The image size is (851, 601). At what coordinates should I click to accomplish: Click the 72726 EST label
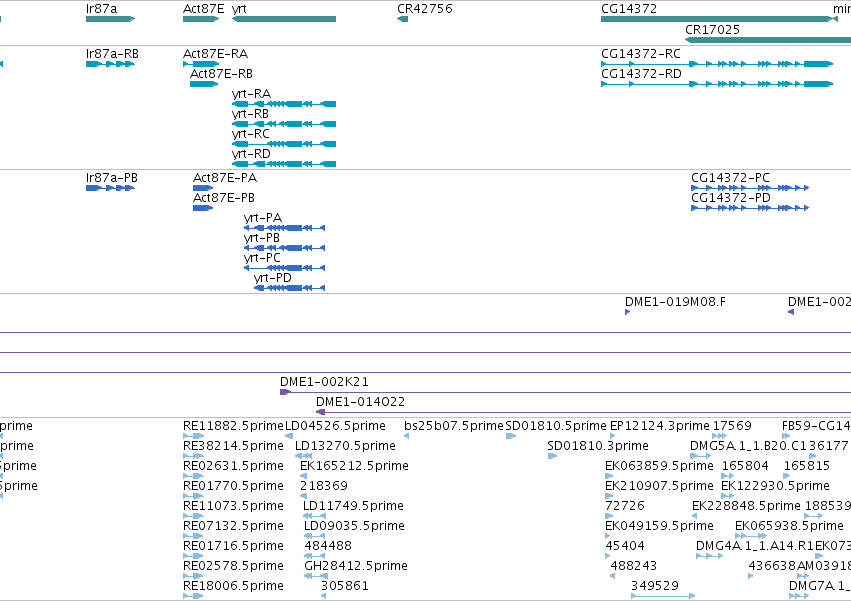tap(625, 507)
